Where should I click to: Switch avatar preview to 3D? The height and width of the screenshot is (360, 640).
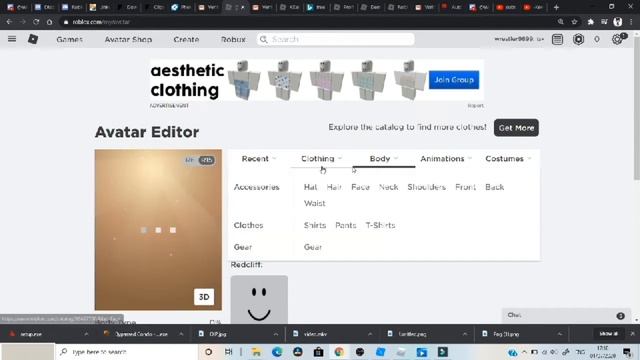204,297
